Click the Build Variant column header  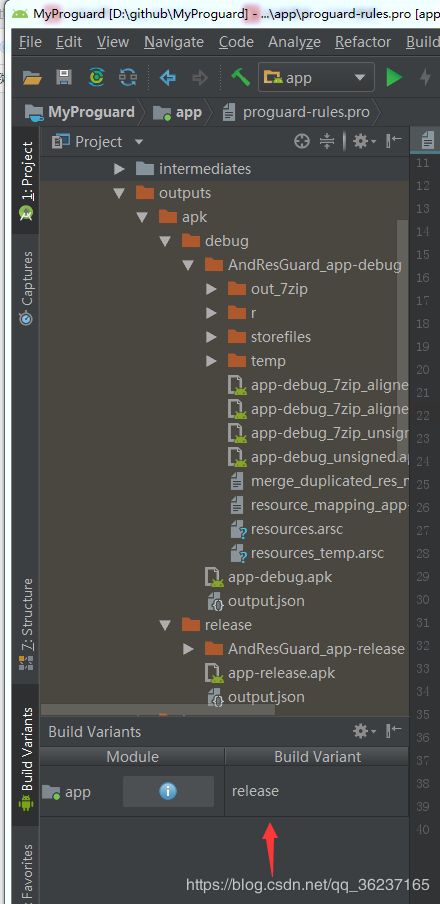click(317, 756)
